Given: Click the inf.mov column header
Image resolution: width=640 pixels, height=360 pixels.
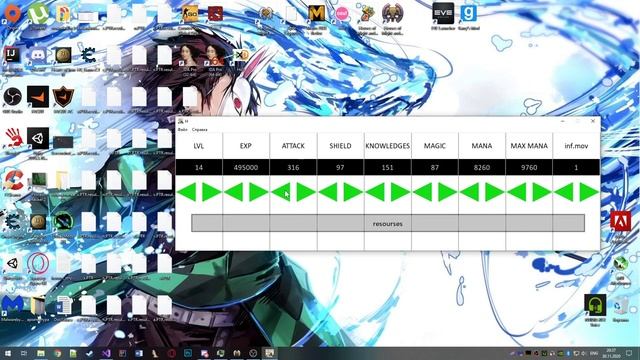Looking at the screenshot, I should point(576,146).
